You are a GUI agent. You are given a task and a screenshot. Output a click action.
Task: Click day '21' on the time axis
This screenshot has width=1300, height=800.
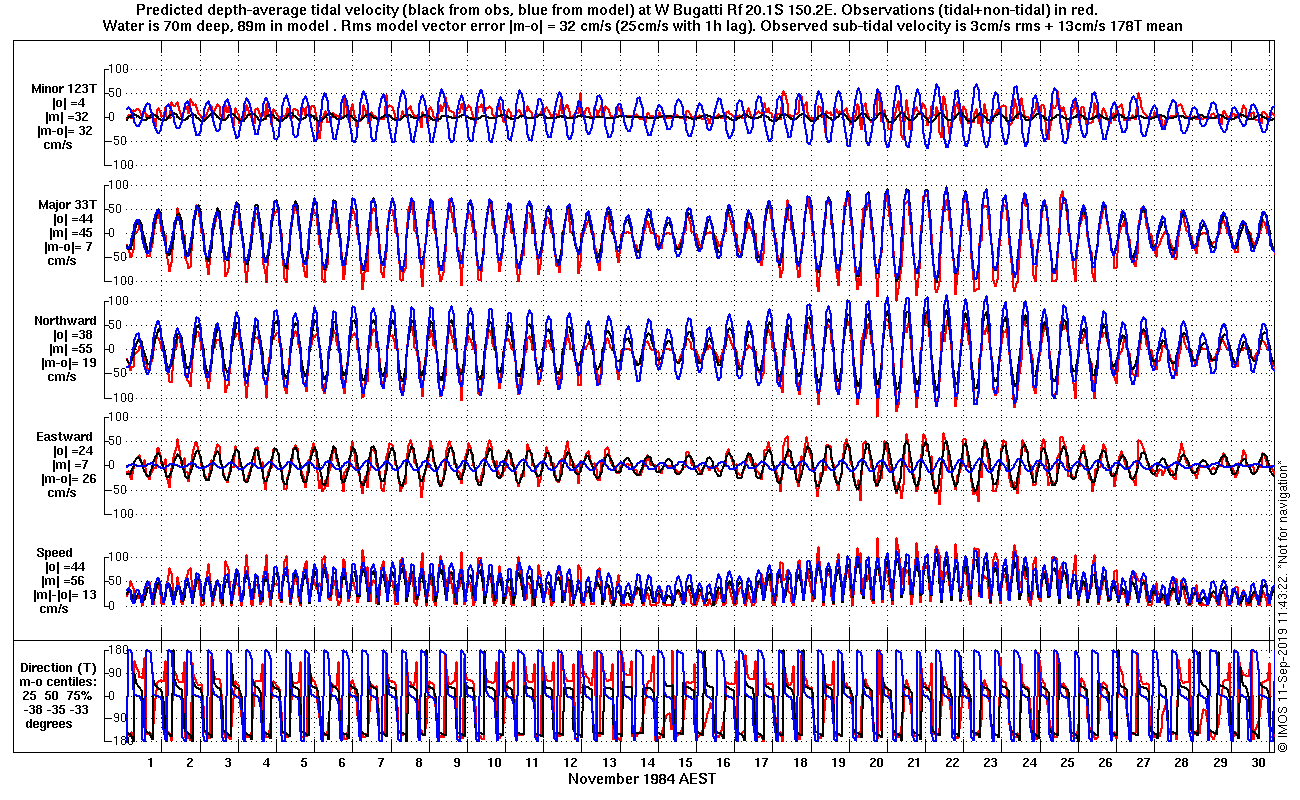(914, 763)
